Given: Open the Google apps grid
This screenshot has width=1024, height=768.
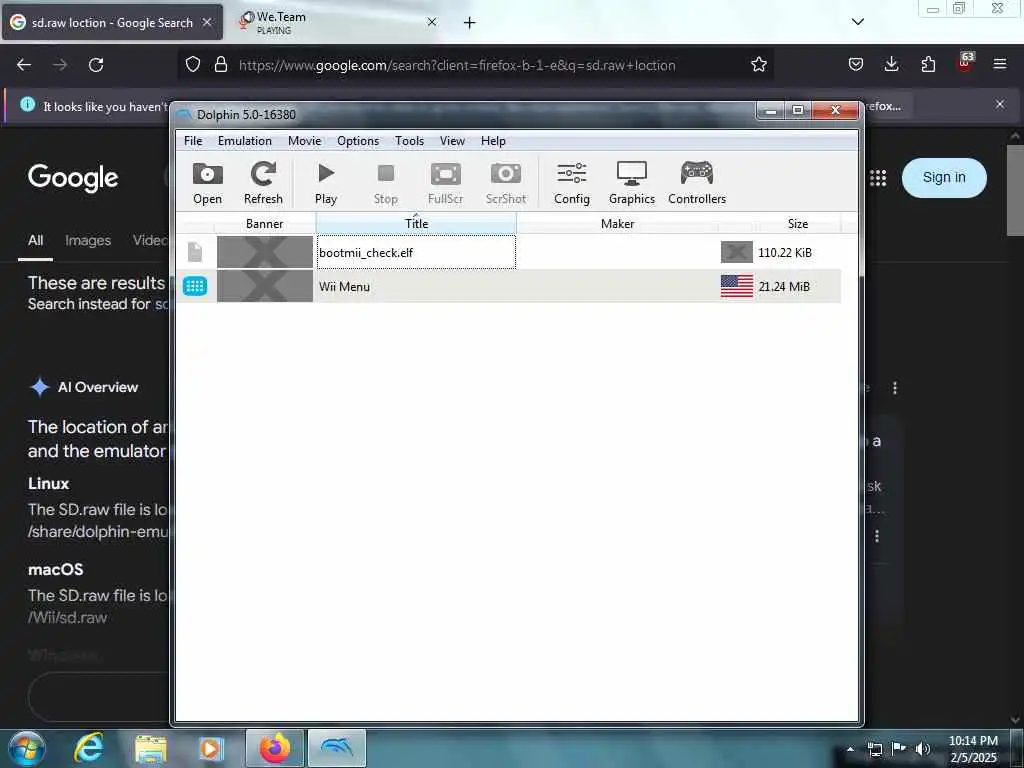Looking at the screenshot, I should 878,178.
